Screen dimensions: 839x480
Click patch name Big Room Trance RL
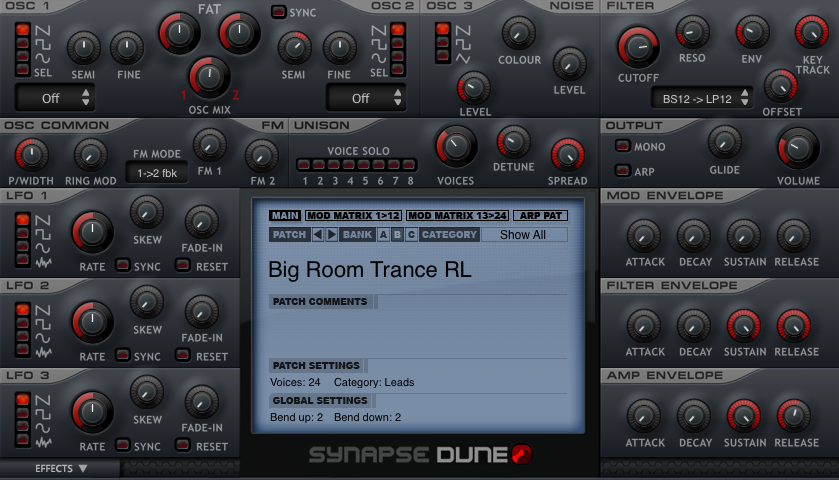pos(370,269)
